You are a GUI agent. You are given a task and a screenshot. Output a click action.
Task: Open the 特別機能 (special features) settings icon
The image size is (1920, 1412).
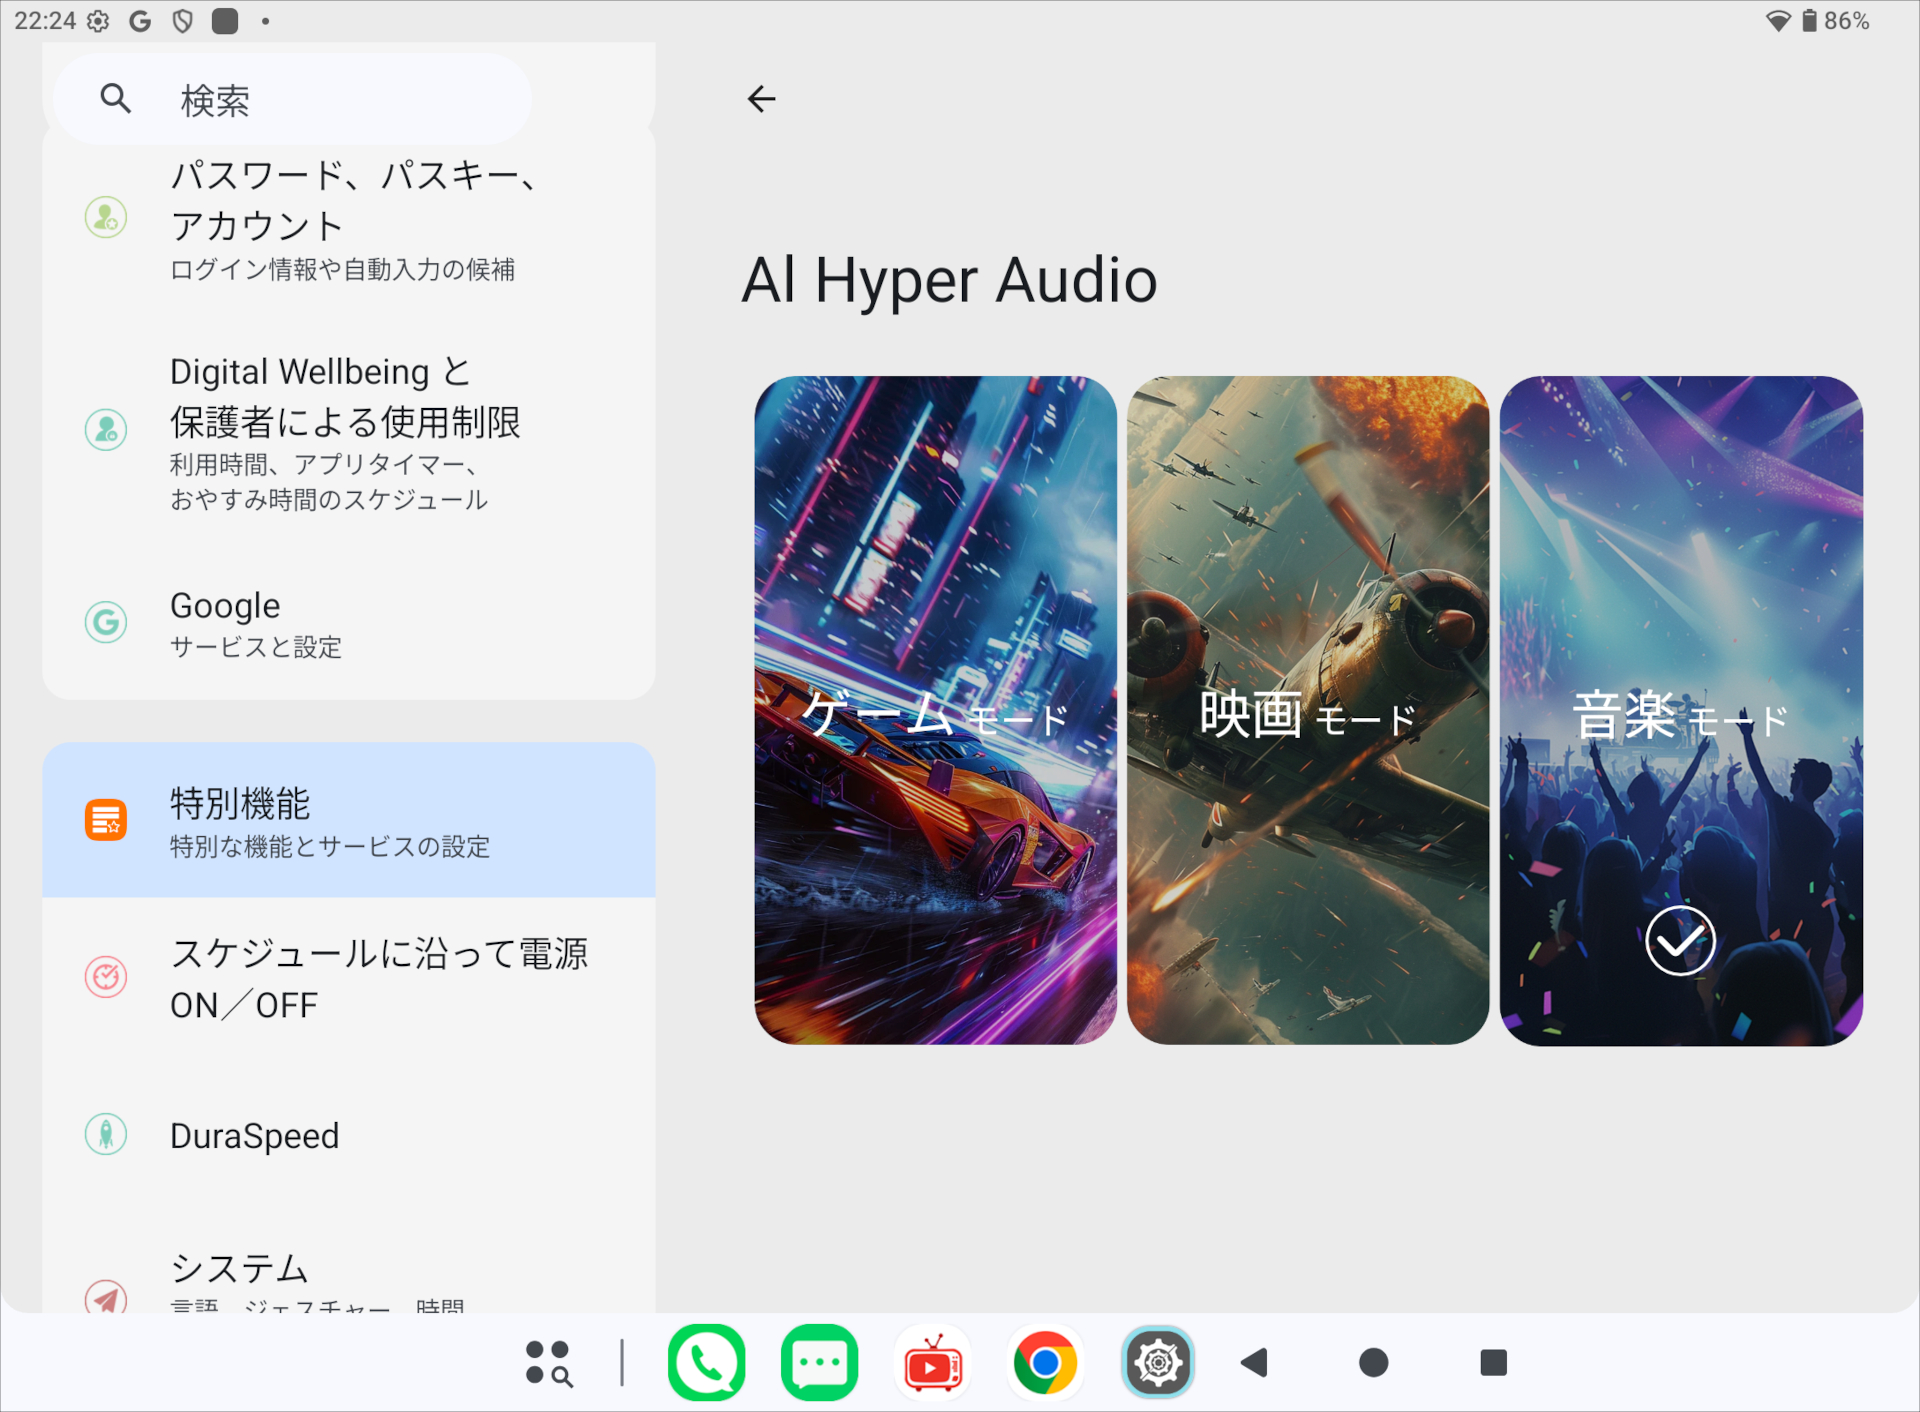point(105,819)
